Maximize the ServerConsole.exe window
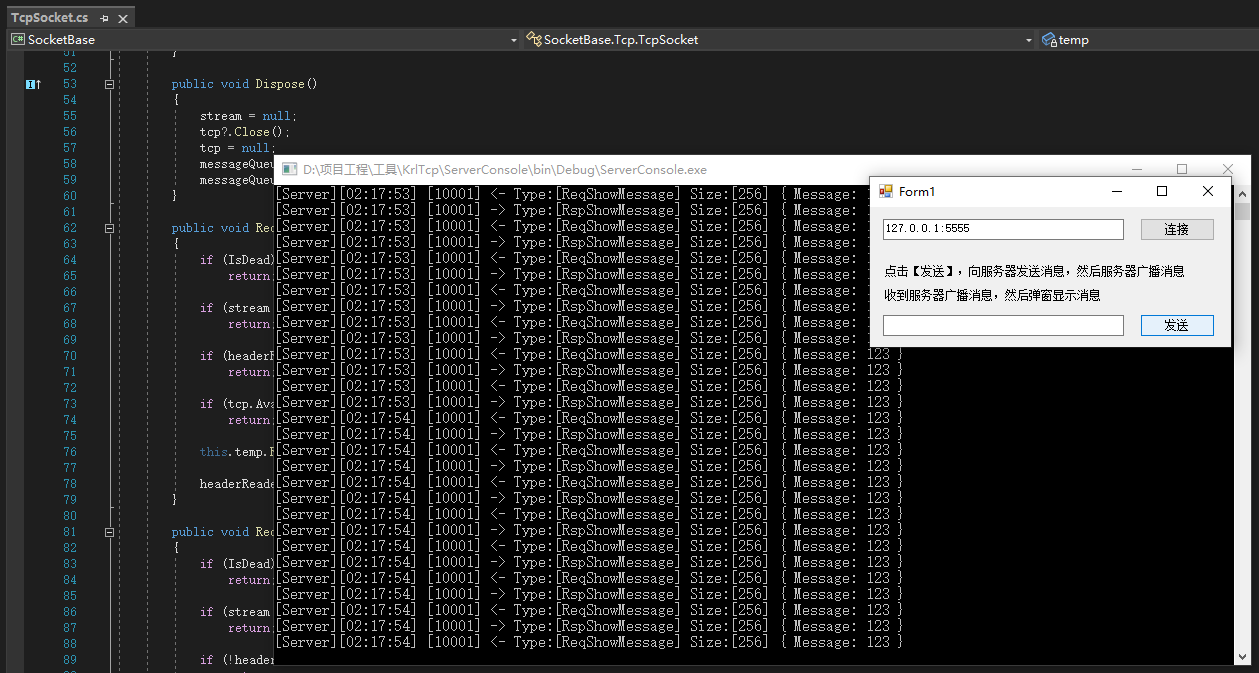This screenshot has width=1259, height=673. 1181,169
